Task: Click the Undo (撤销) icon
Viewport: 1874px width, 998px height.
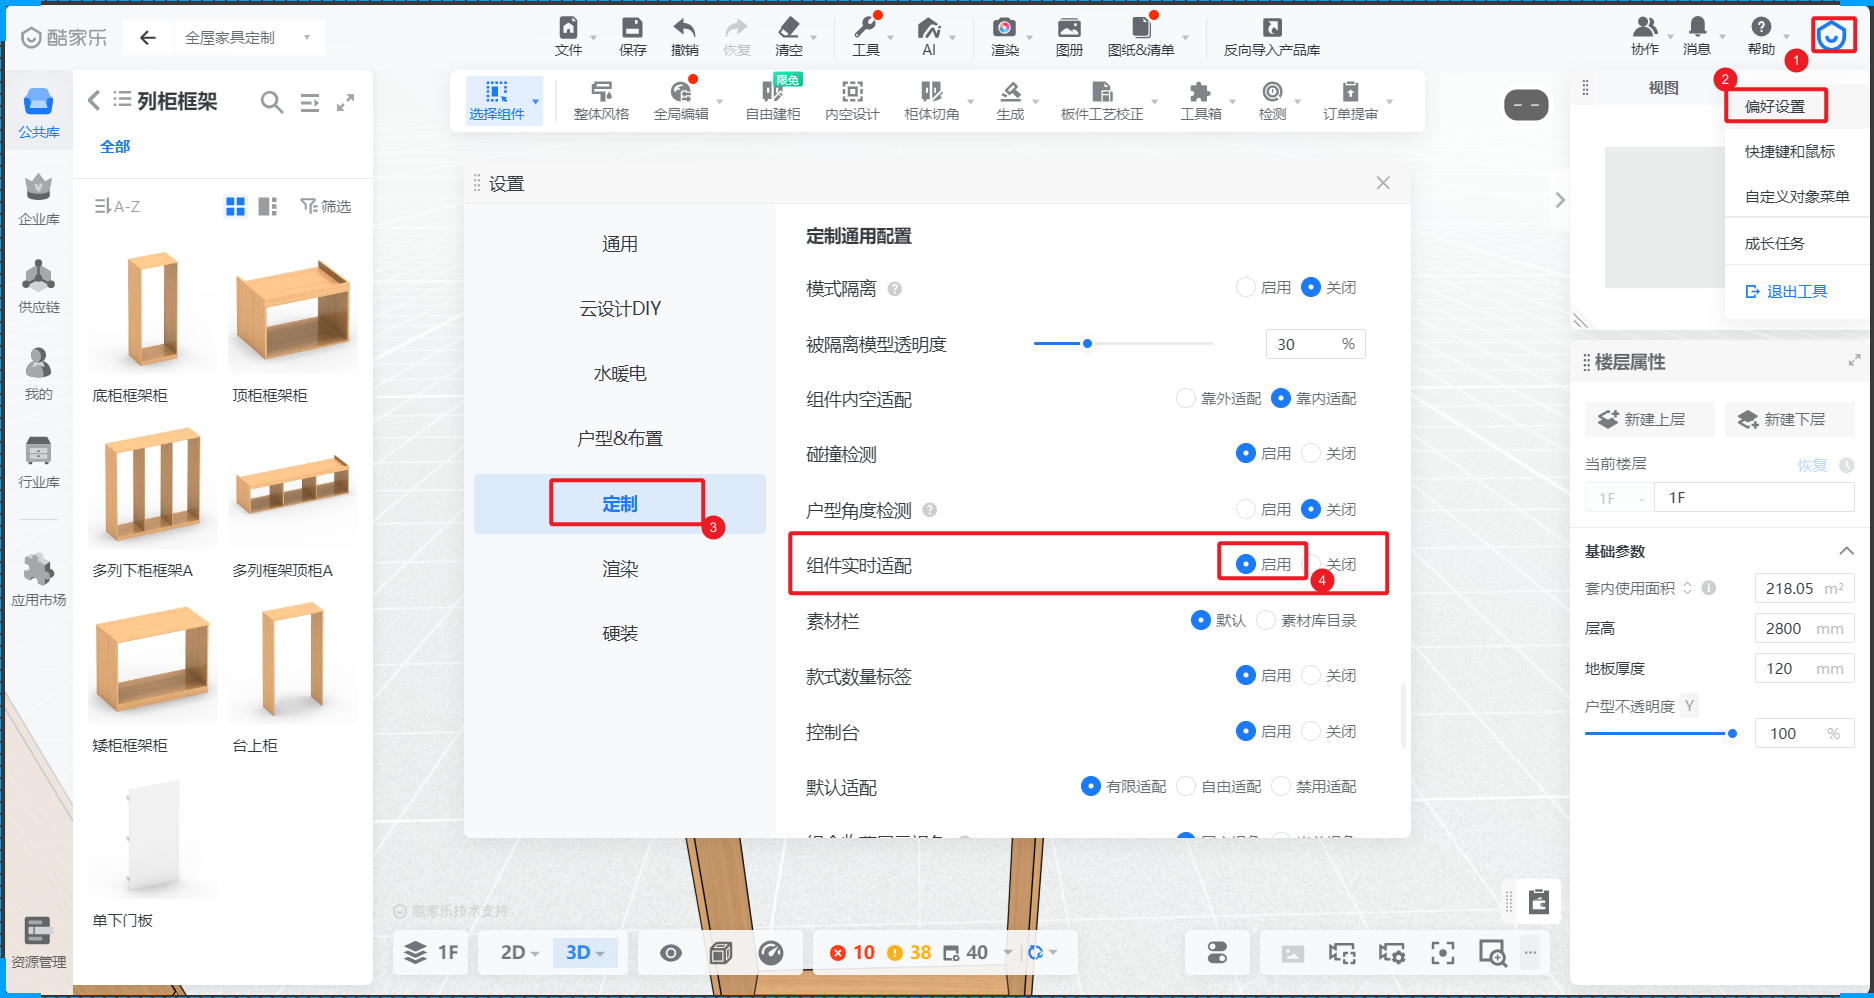Action: click(x=684, y=29)
